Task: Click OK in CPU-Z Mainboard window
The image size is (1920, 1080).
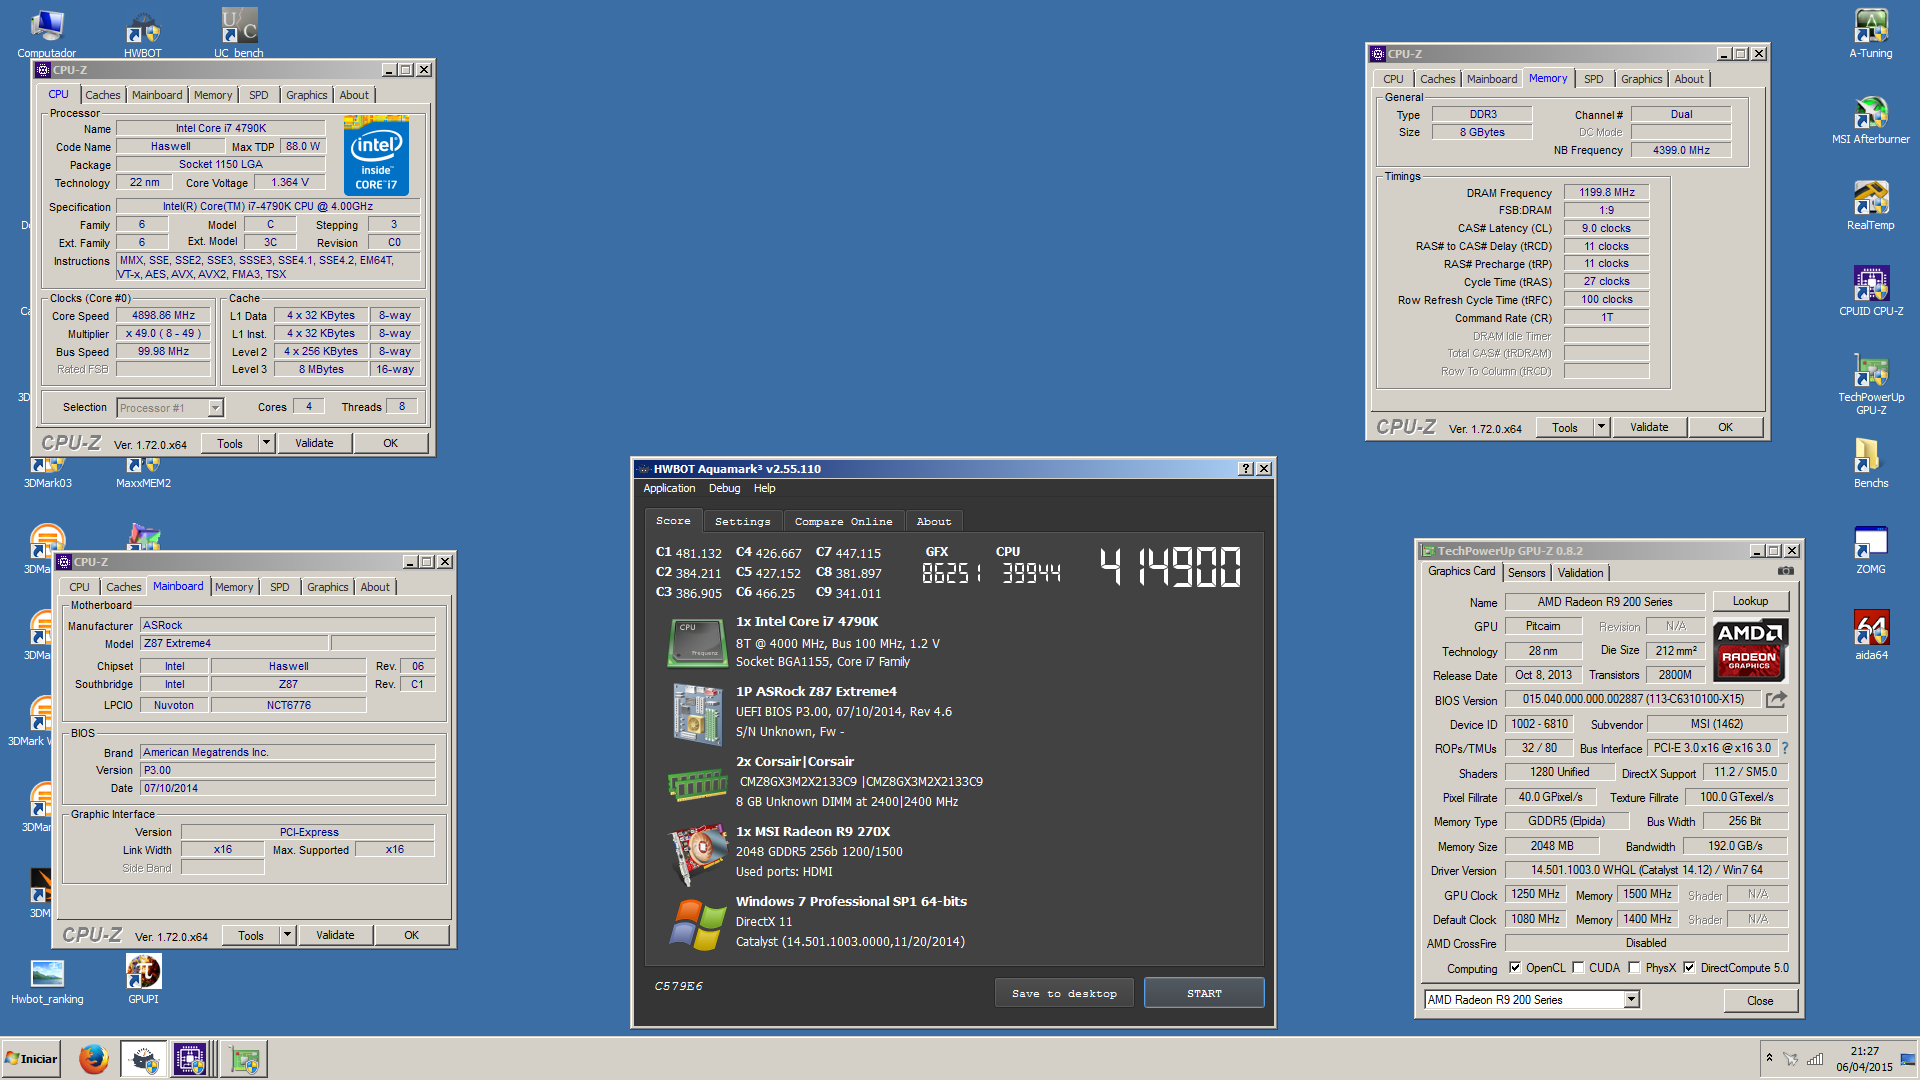Action: click(x=411, y=935)
